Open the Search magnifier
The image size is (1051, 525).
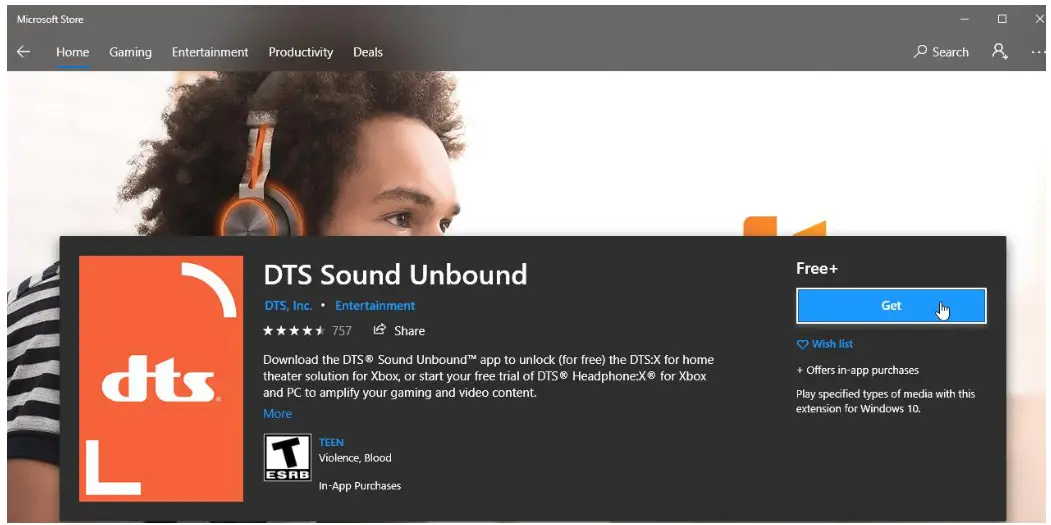920,52
